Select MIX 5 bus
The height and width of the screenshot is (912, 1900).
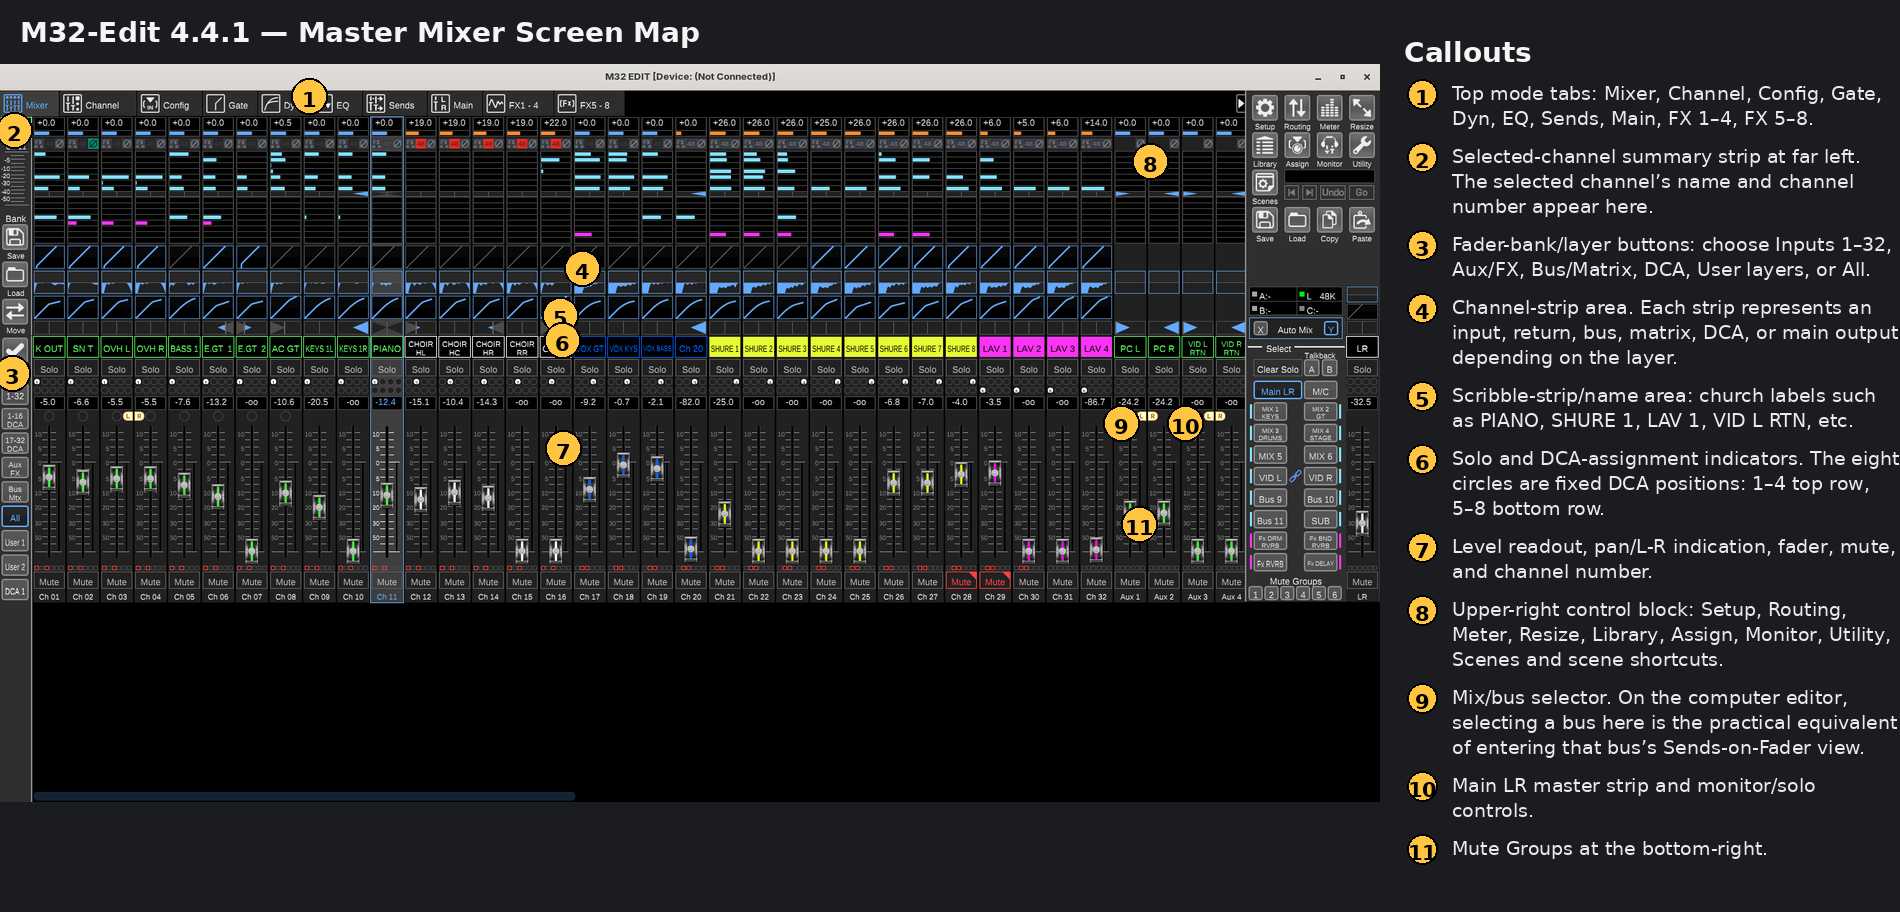[x=1270, y=456]
